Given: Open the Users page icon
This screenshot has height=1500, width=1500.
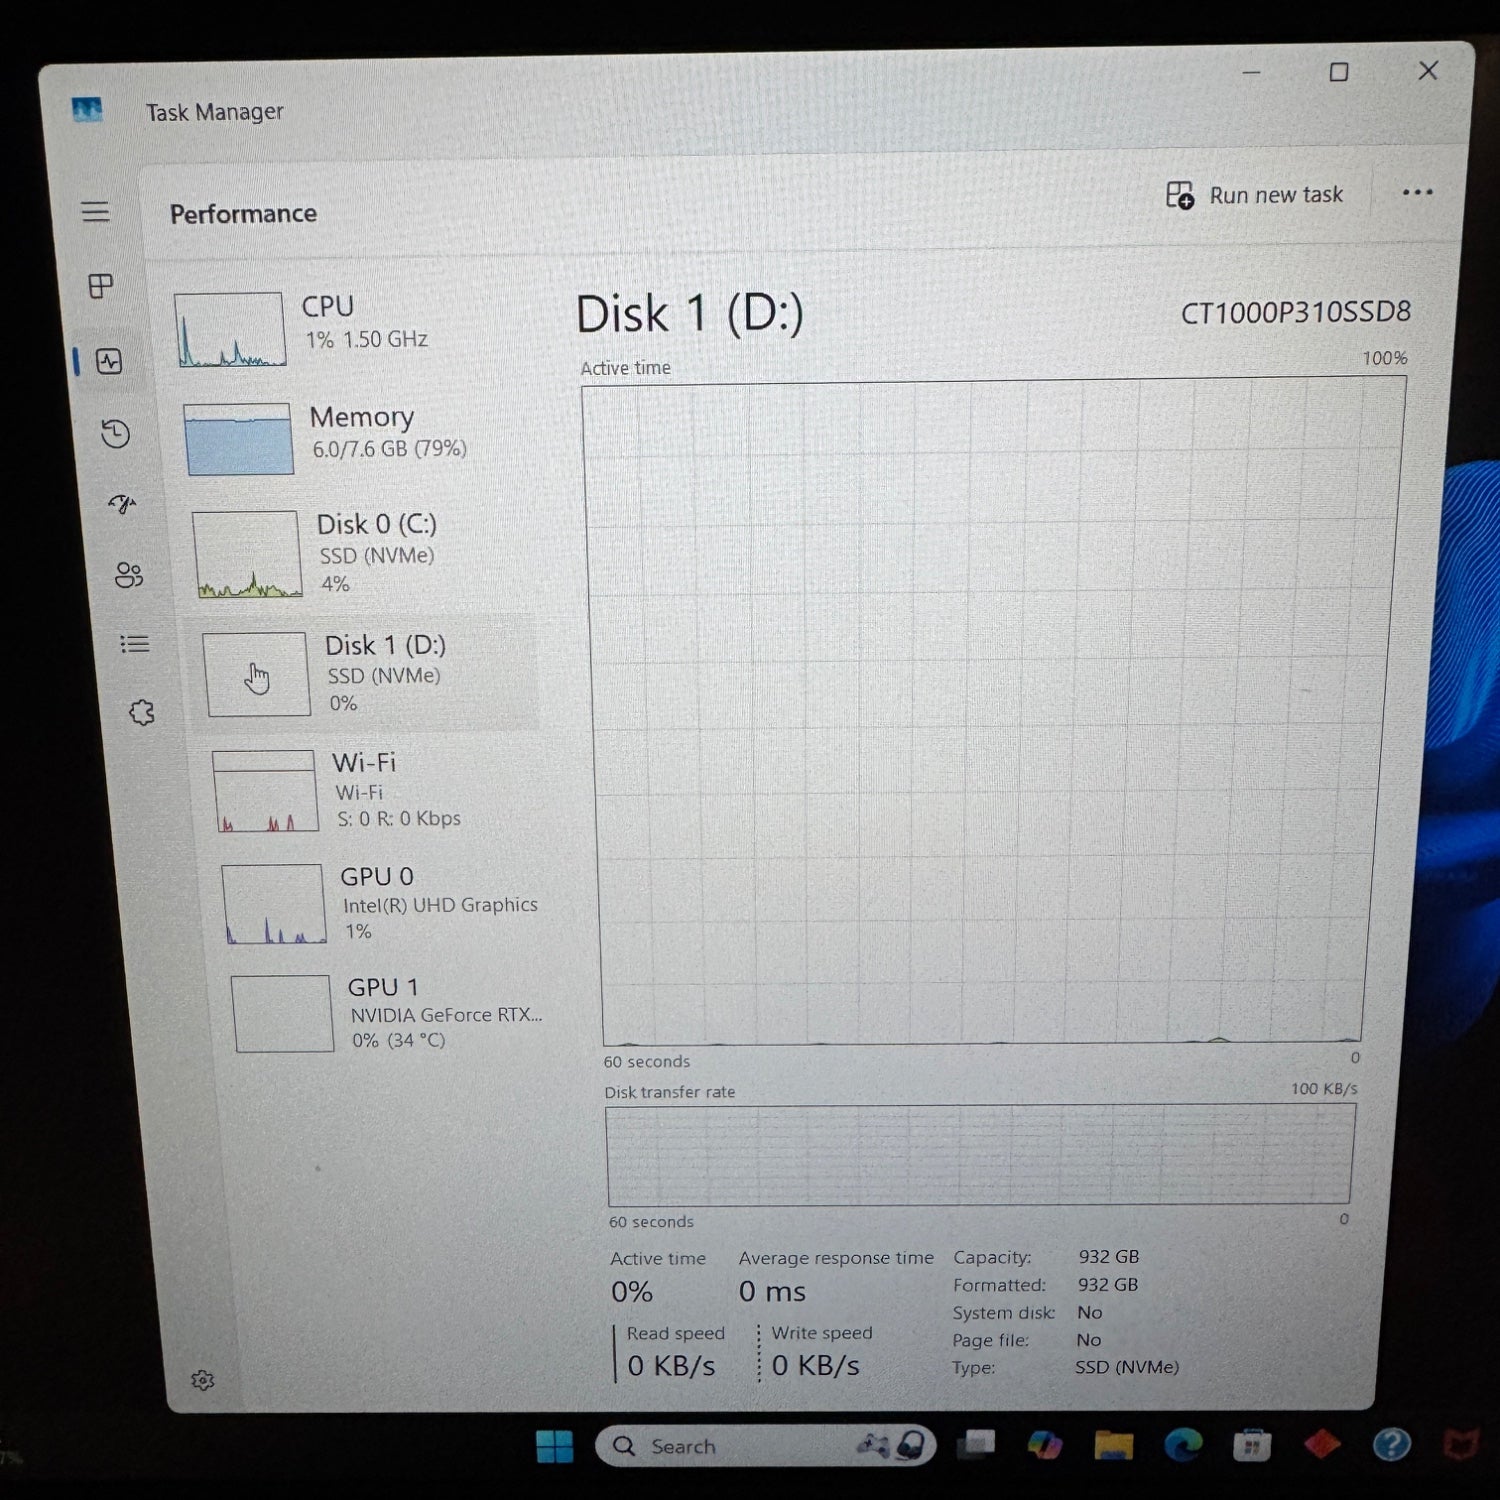Looking at the screenshot, I should 129,575.
